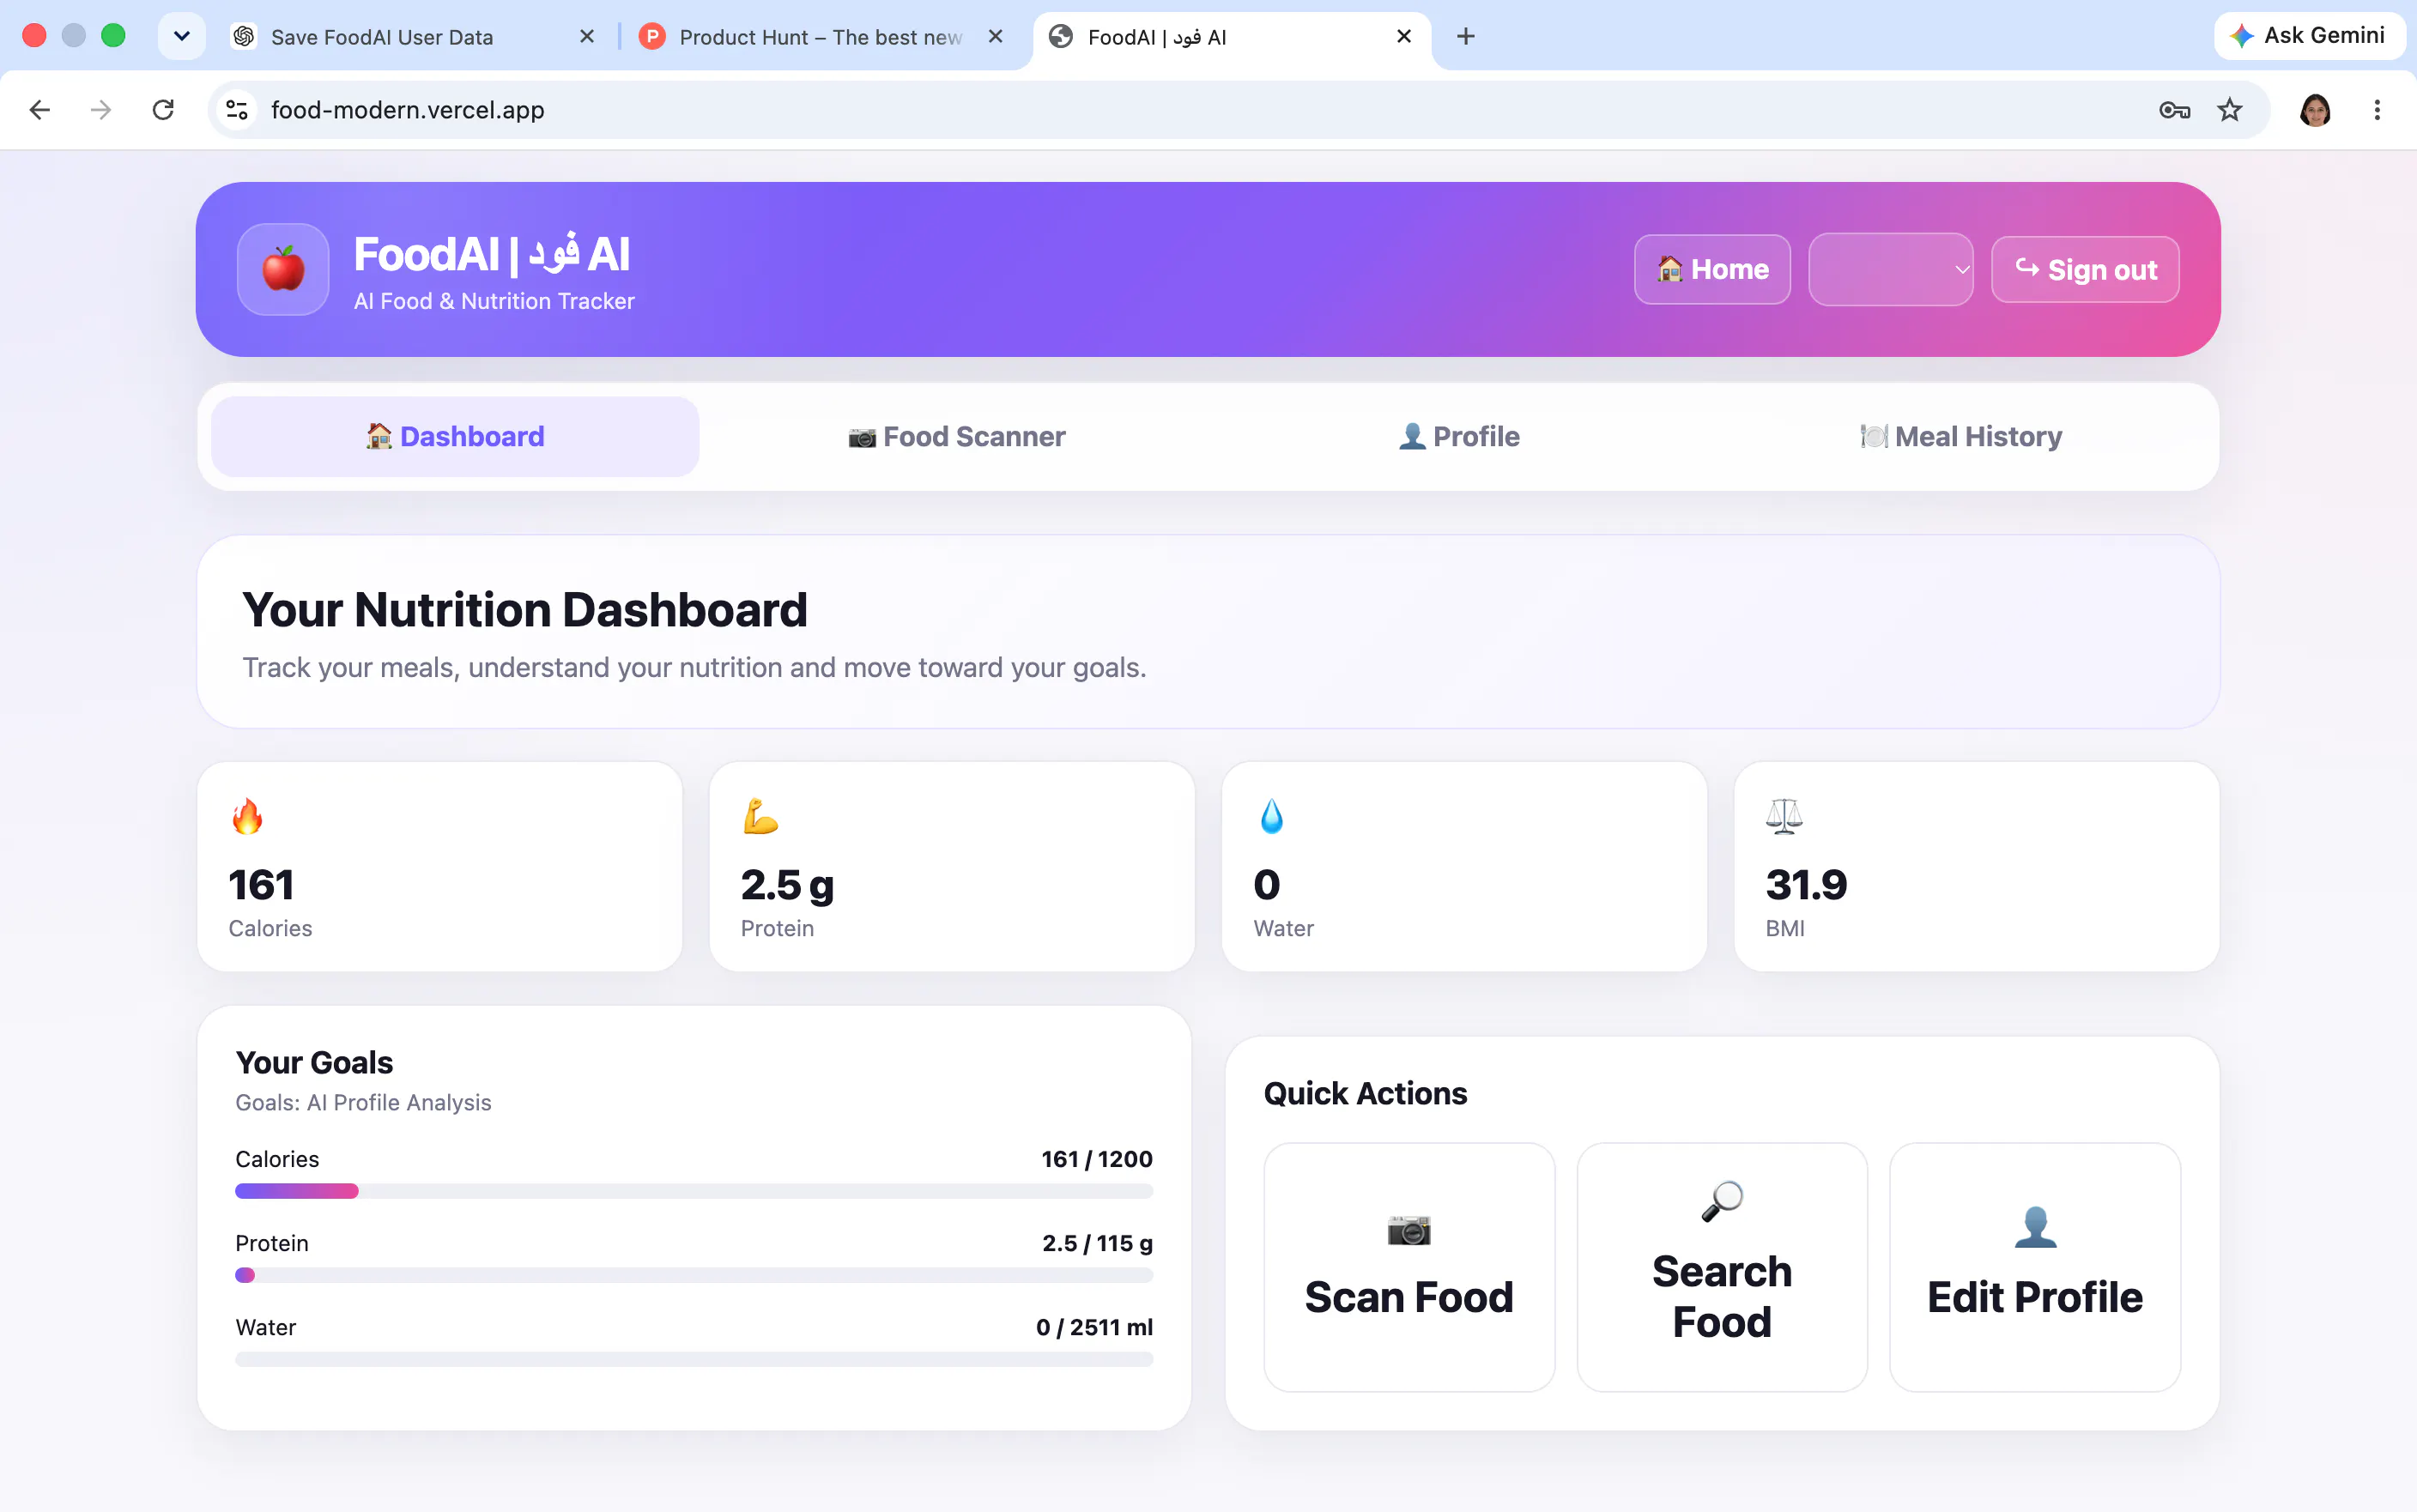The image size is (2417, 1512).
Task: Switch to the Dashboard tab
Action: [x=455, y=437]
